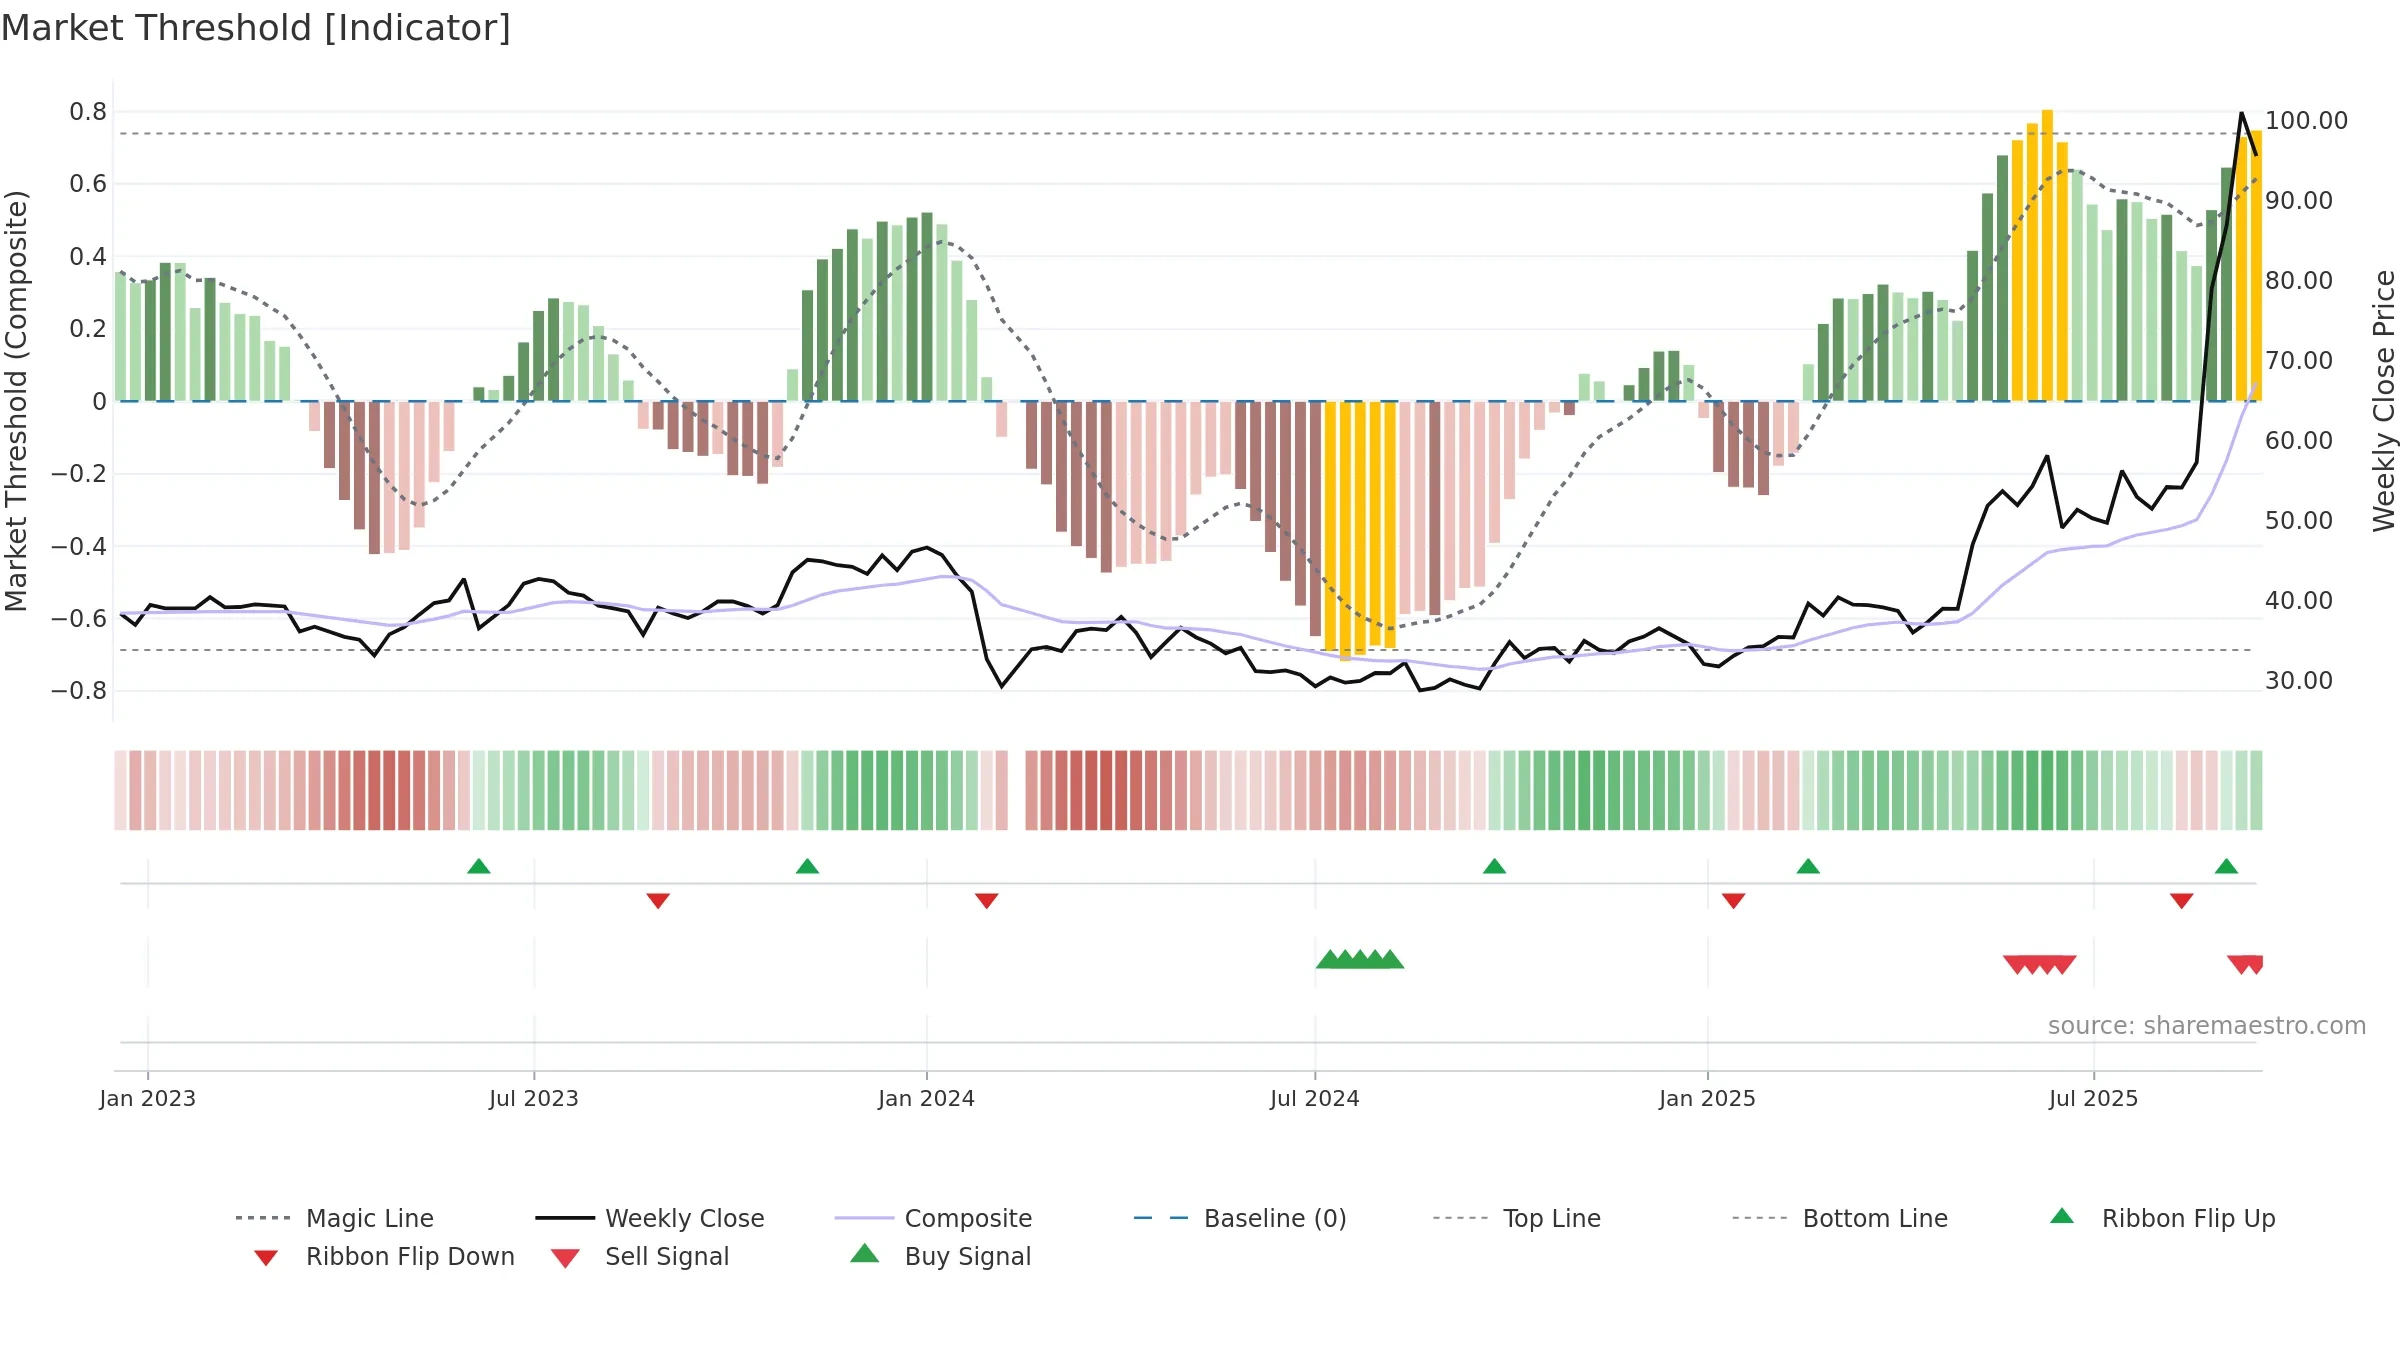Click the 50.00 price axis label
The image size is (2400, 1350).
tap(2299, 520)
